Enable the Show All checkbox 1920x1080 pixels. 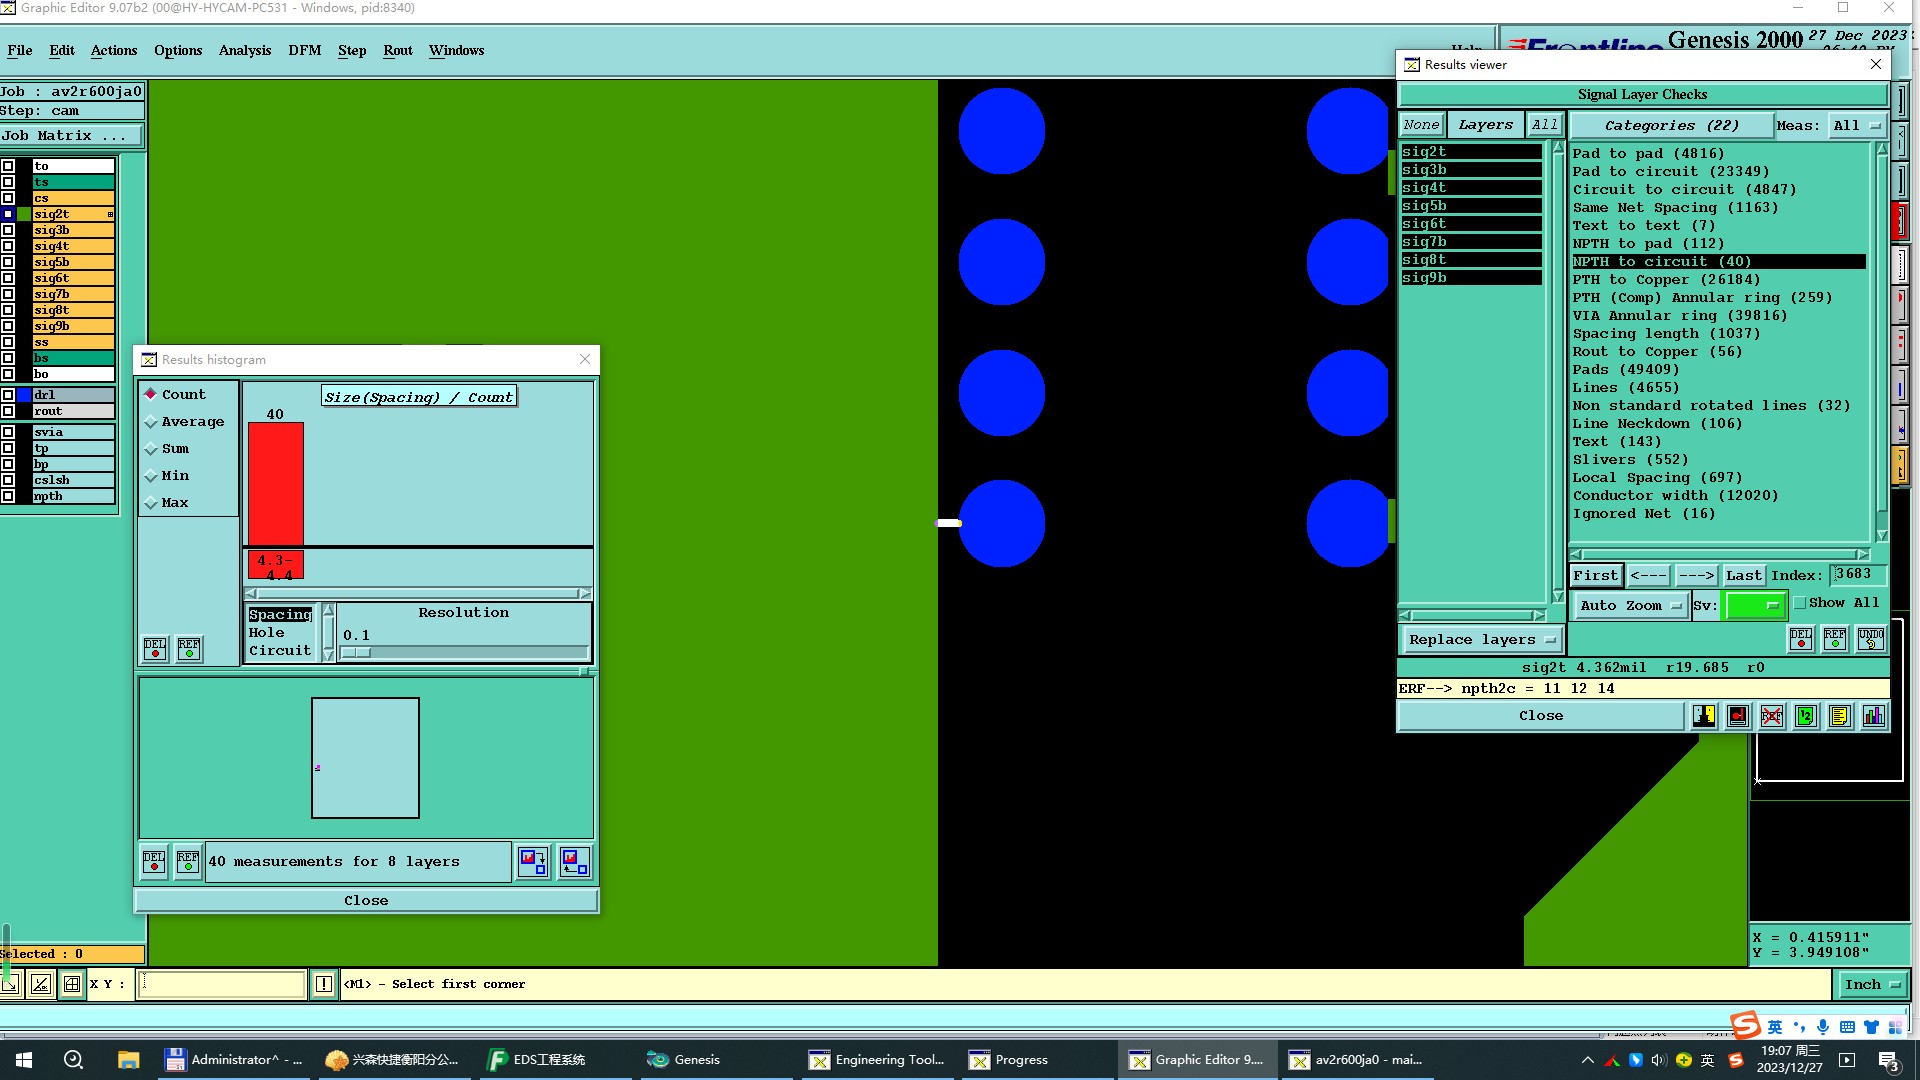pos(1800,603)
